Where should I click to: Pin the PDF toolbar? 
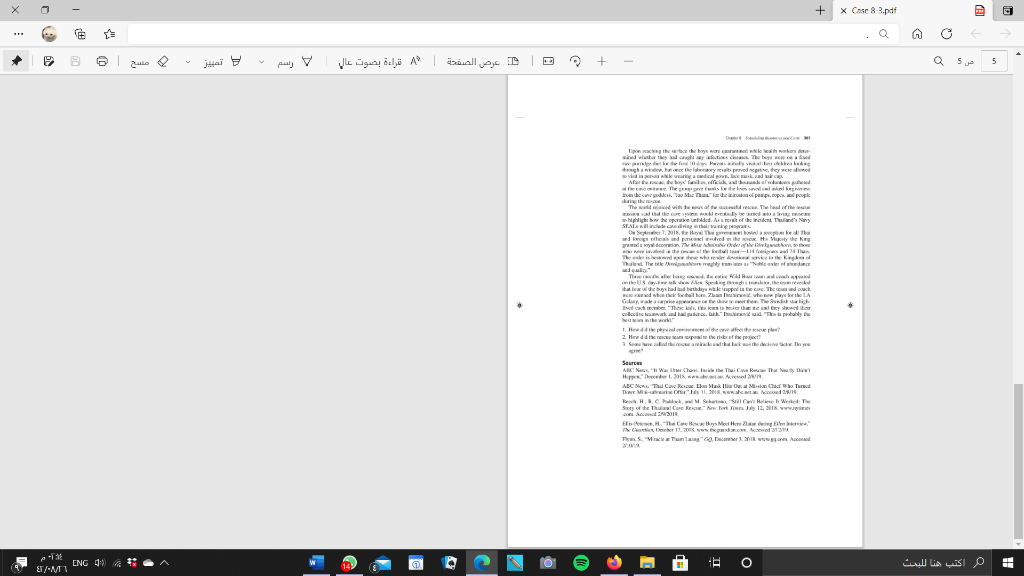tap(16, 61)
